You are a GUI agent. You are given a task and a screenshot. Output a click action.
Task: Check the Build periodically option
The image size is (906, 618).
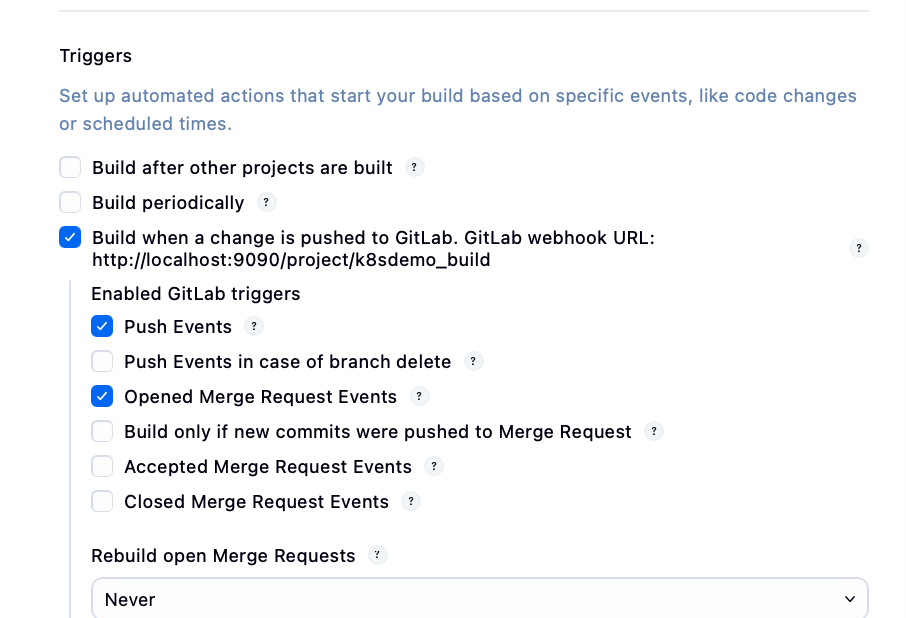tap(70, 202)
